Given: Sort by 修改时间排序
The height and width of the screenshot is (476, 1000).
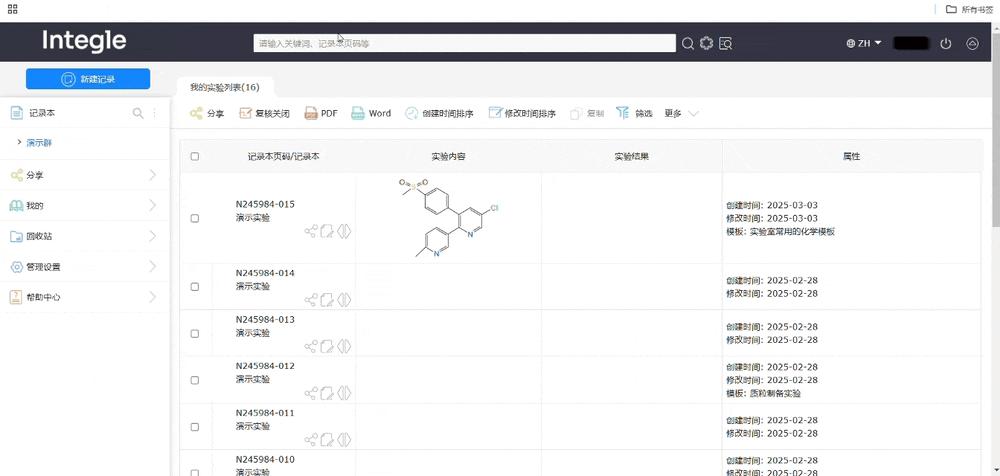Looking at the screenshot, I should click(x=522, y=114).
